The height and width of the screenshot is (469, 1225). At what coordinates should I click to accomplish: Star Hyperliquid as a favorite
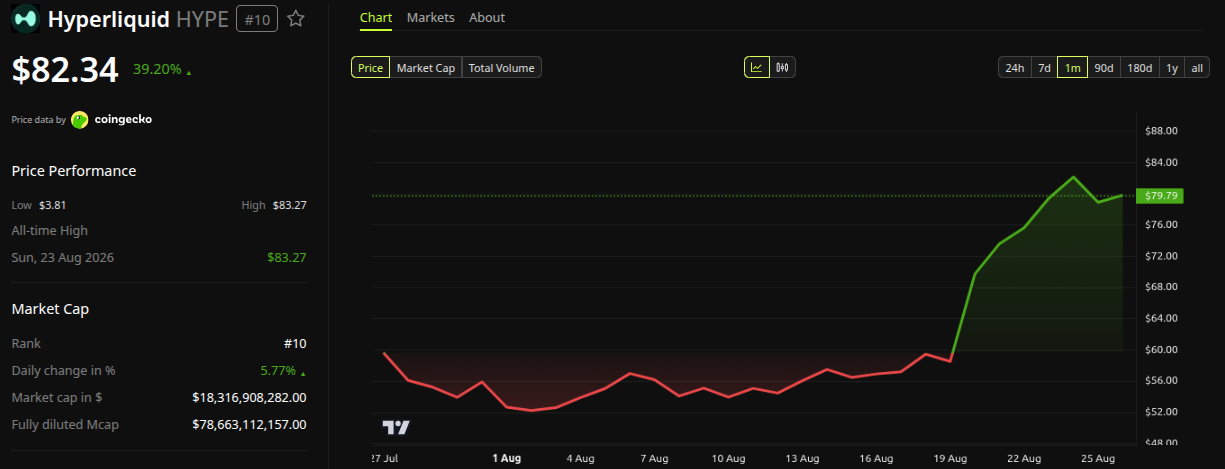tap(296, 19)
